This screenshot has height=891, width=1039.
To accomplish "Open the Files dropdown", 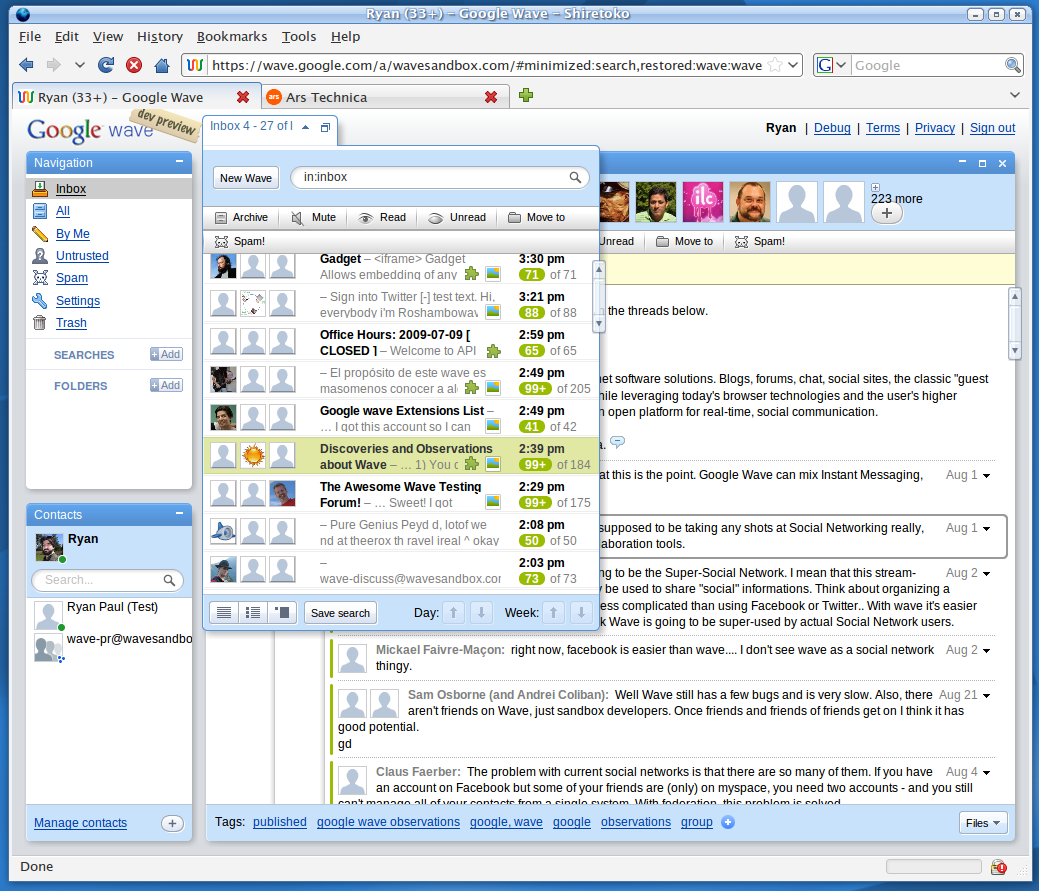I will (x=983, y=823).
